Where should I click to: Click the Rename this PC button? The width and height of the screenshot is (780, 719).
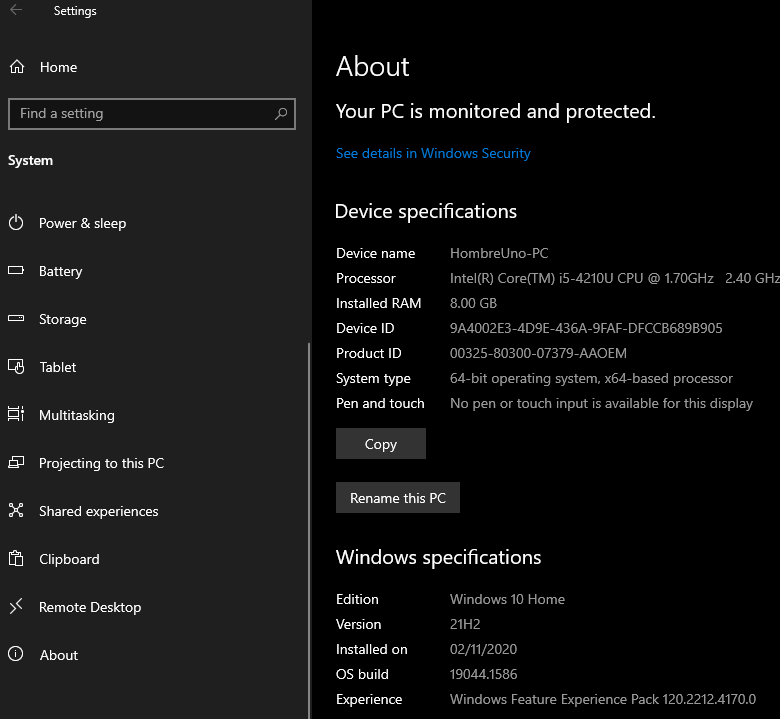[x=397, y=498]
